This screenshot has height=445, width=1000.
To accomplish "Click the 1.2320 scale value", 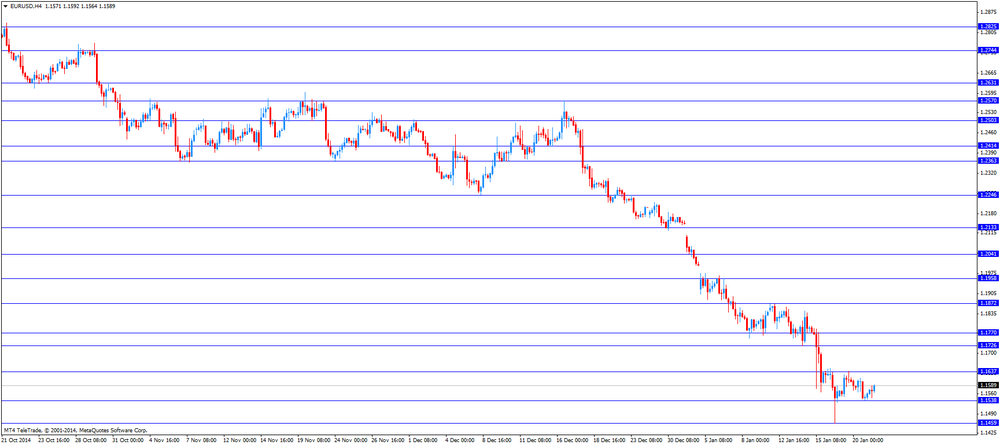I will coord(987,173).
